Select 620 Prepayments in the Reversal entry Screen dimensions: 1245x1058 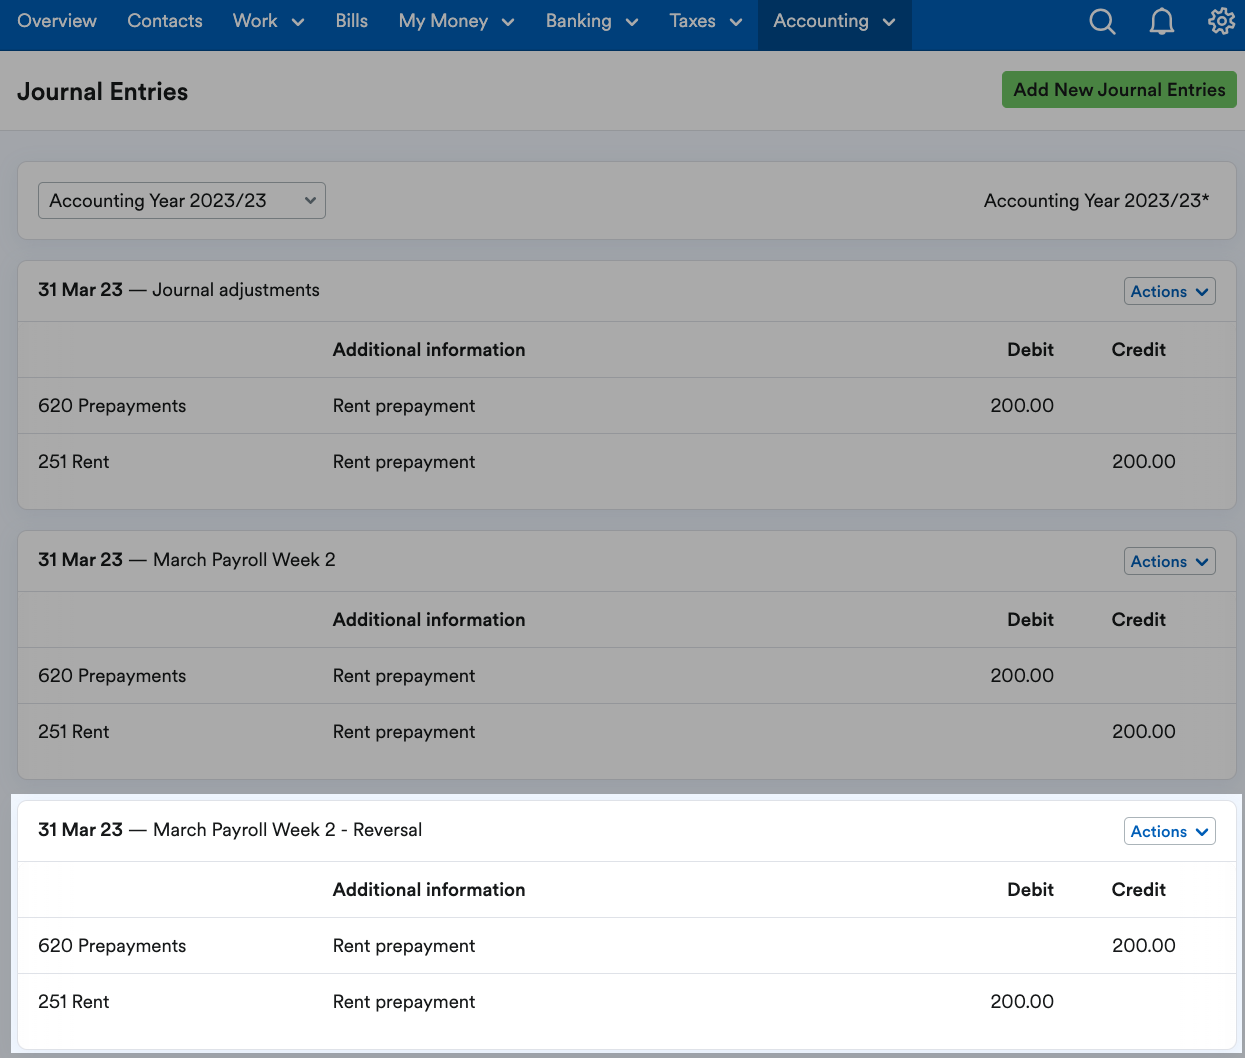pyautogui.click(x=112, y=946)
